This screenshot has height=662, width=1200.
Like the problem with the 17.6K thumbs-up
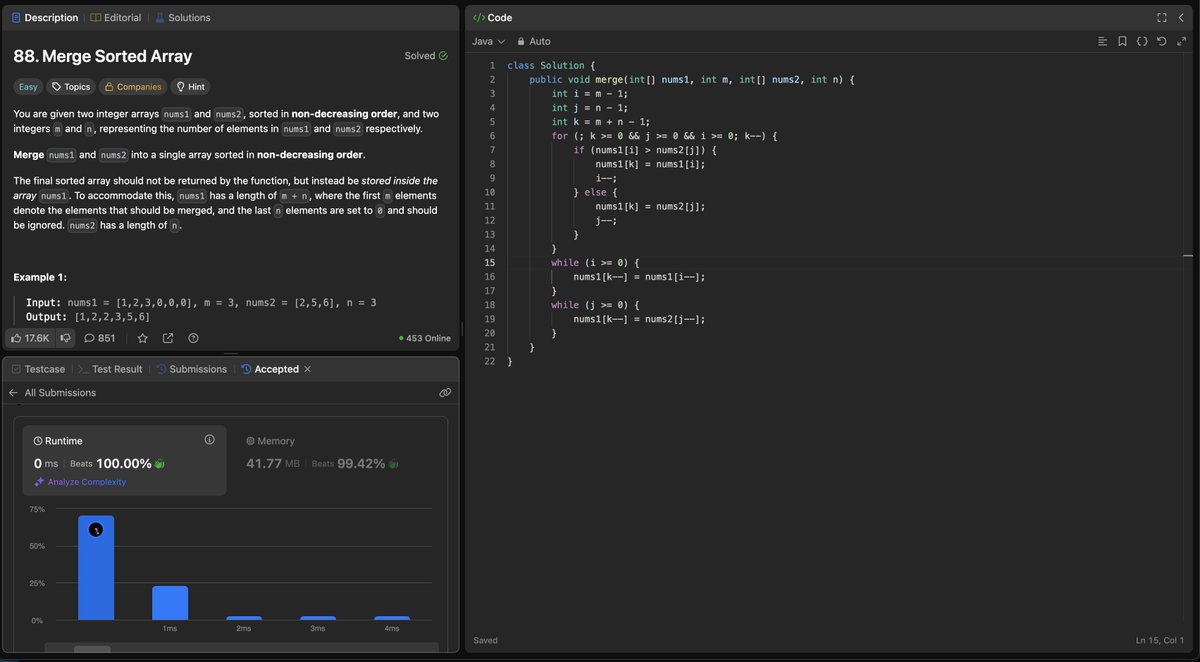pyautogui.click(x=30, y=338)
